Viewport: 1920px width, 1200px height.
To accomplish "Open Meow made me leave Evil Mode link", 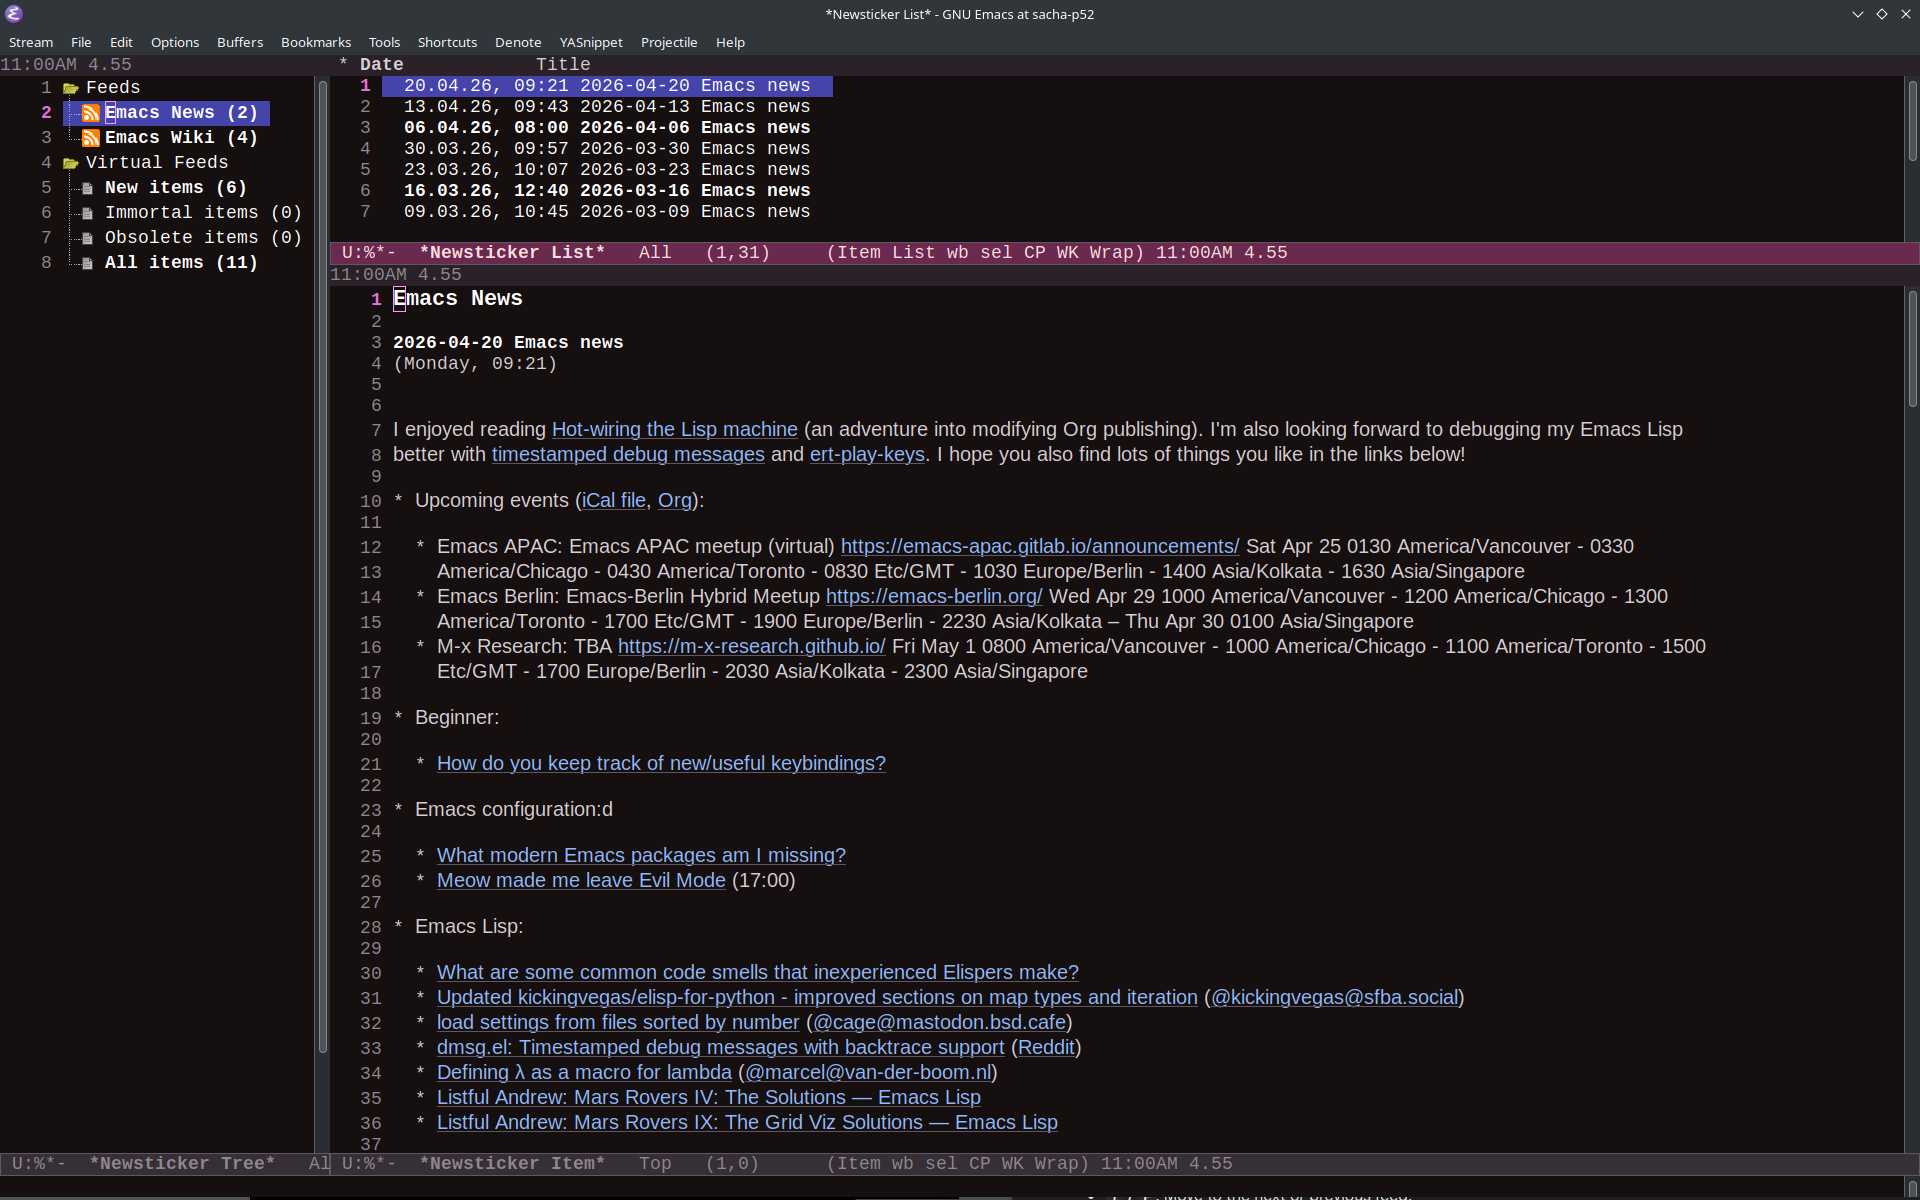I will 581,881.
